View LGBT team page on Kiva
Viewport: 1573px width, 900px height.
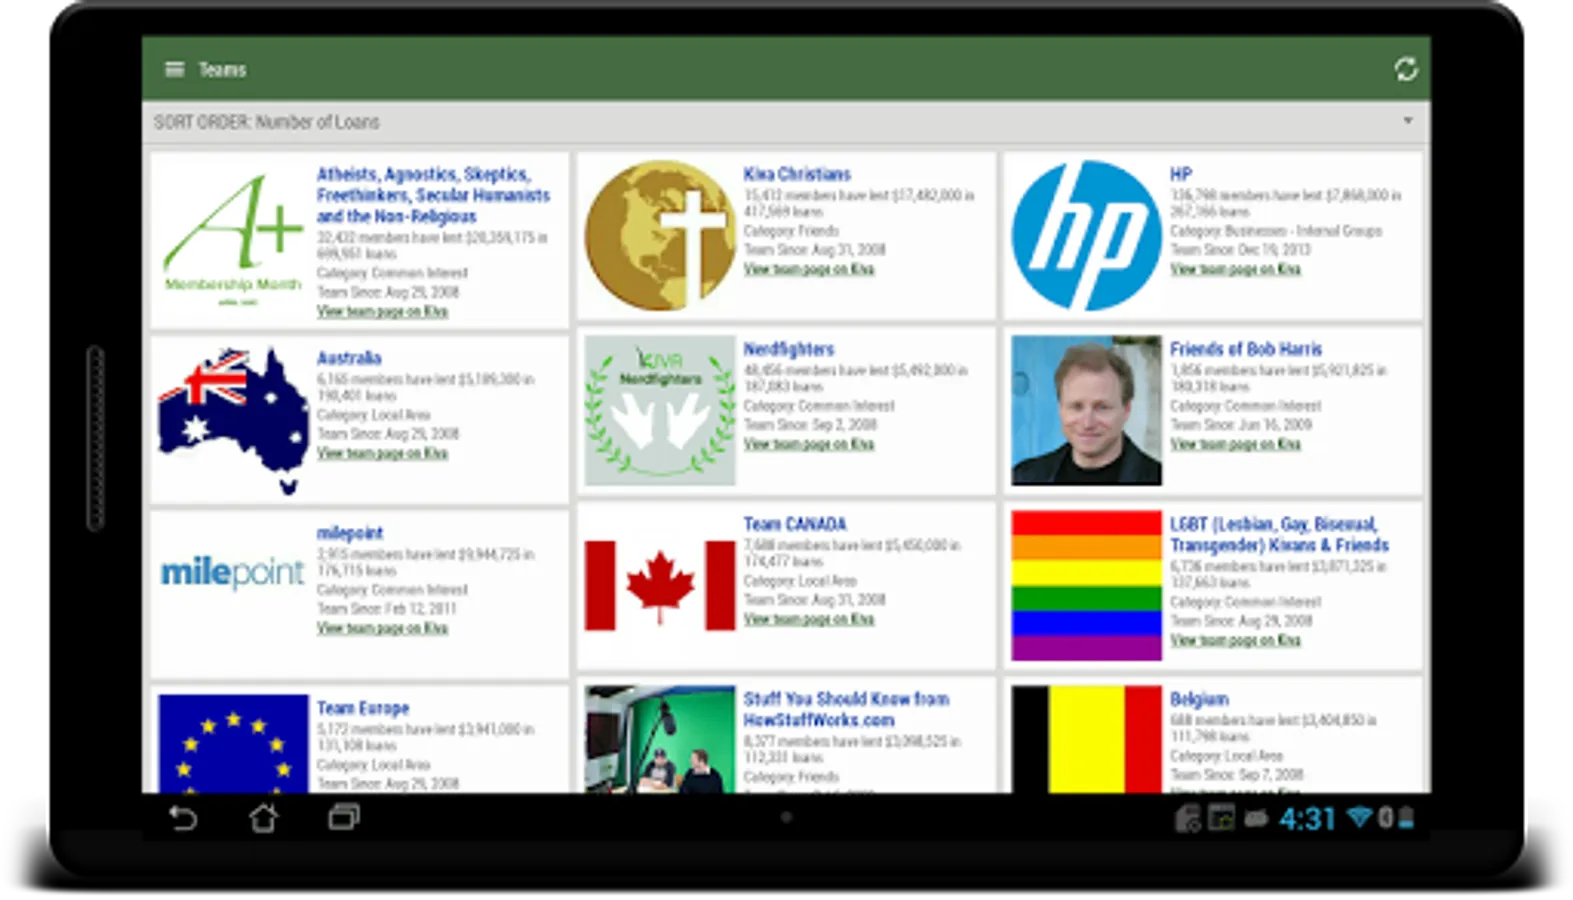click(x=1235, y=640)
